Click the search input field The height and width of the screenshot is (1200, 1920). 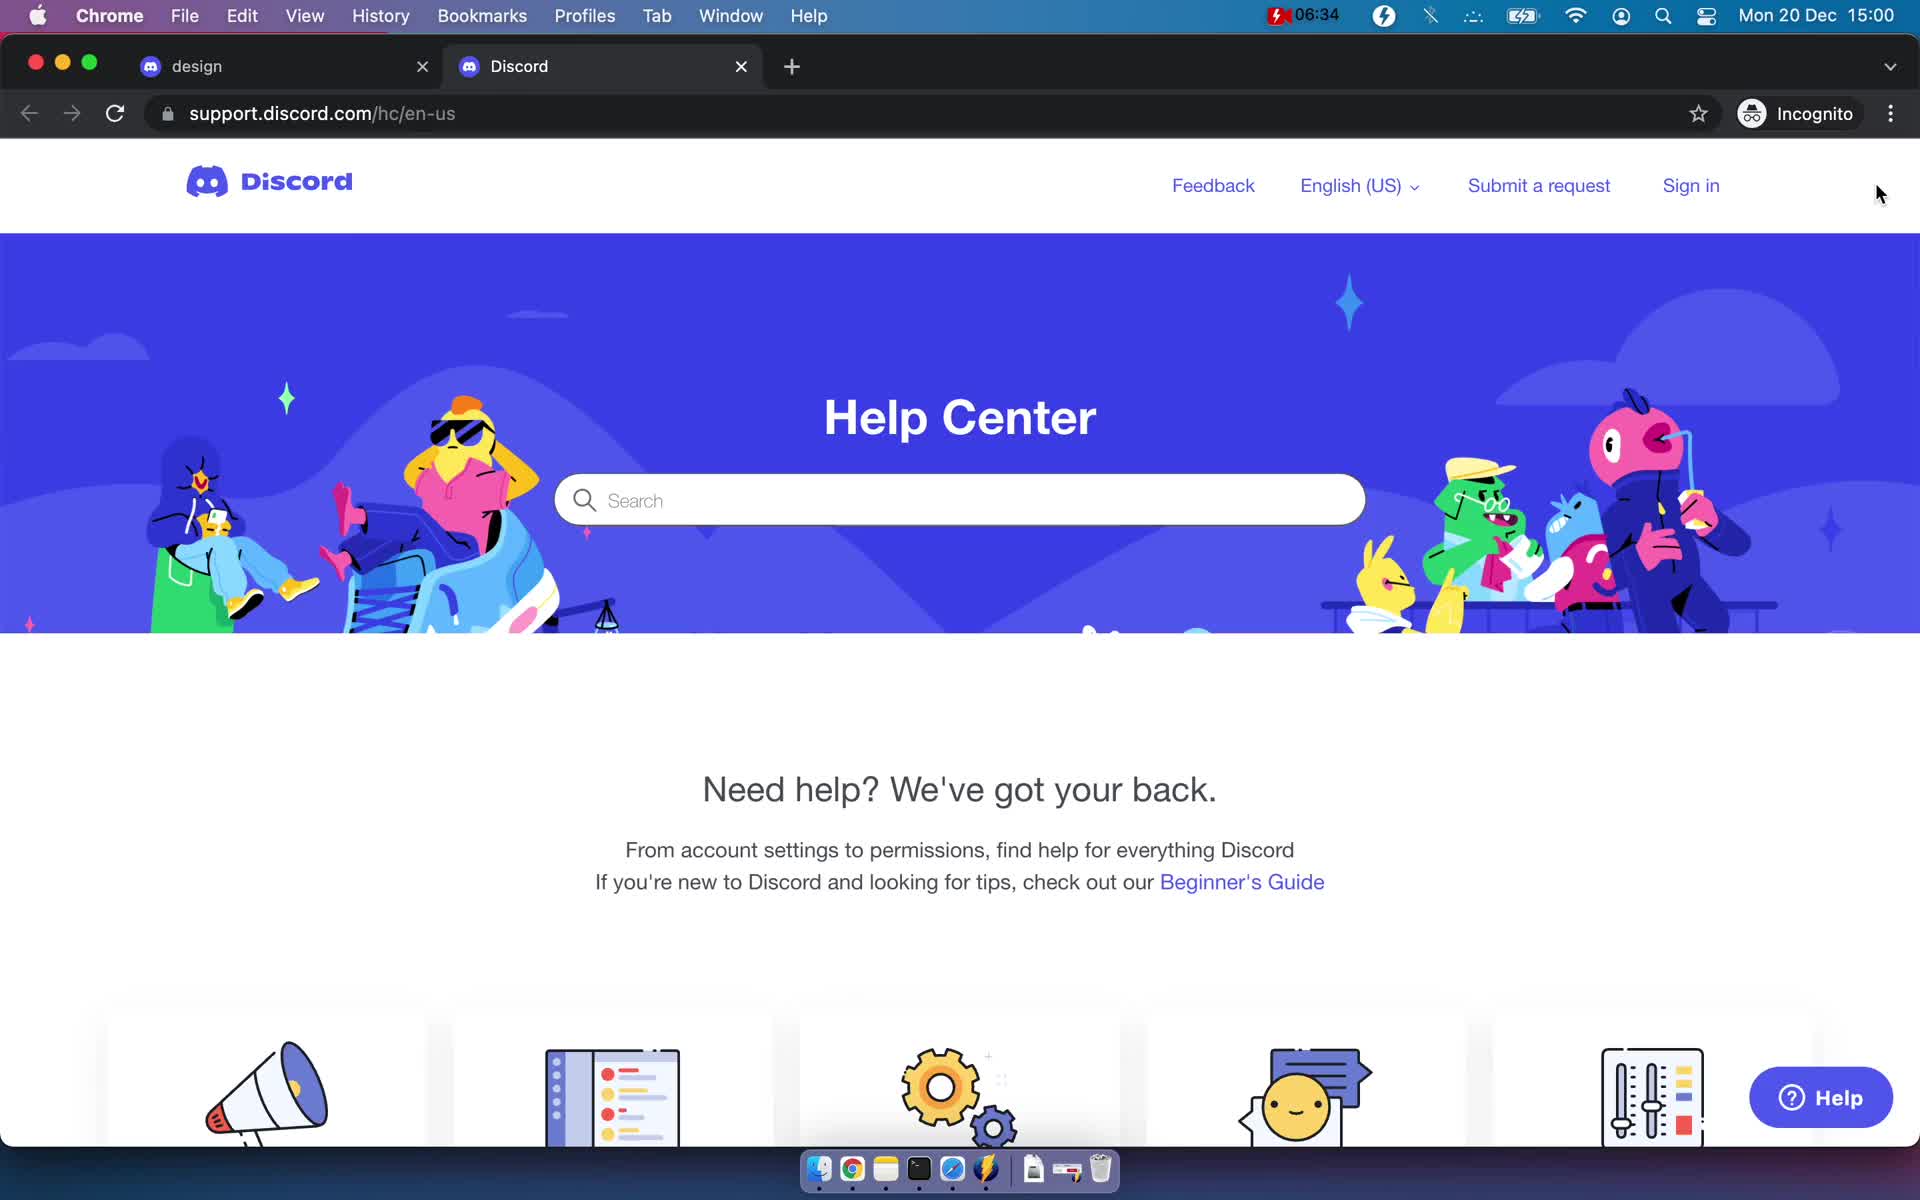coord(959,499)
